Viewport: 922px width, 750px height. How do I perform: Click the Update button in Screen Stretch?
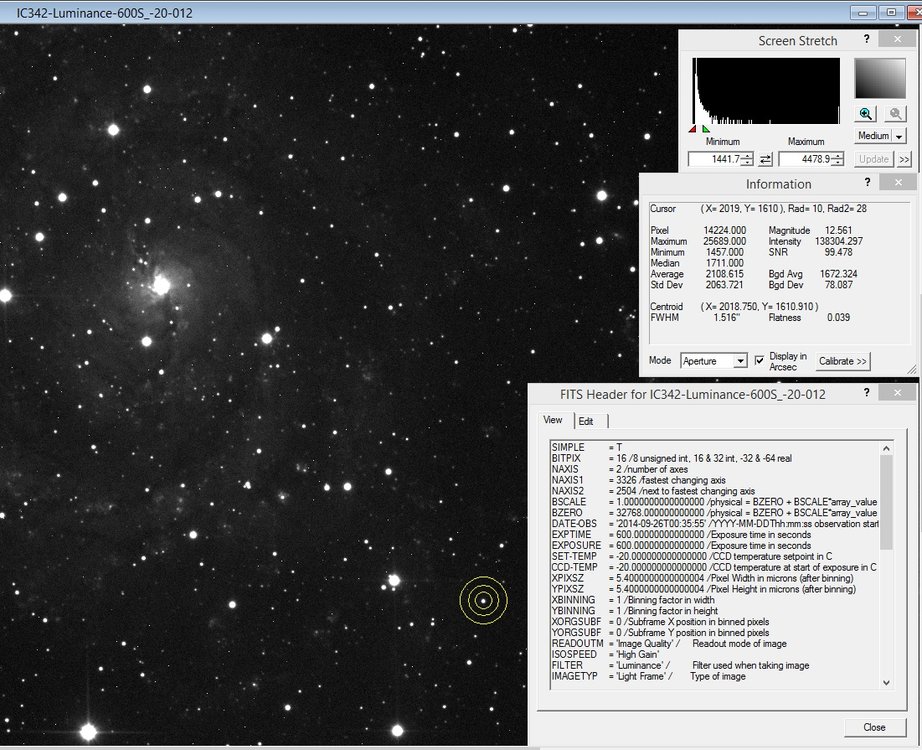pyautogui.click(x=873, y=158)
